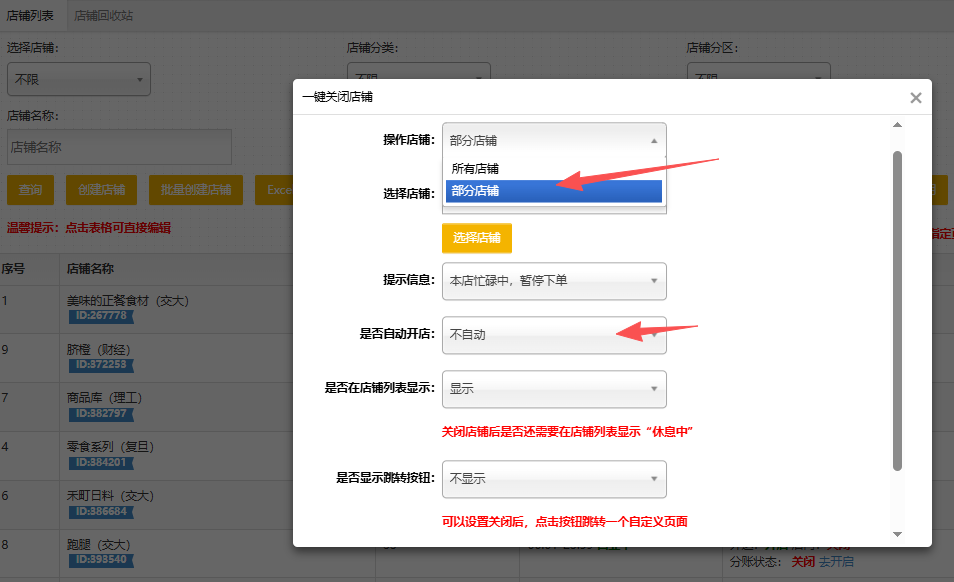The height and width of the screenshot is (582, 954).
Task: Click scrollbar up arrow in dialog
Action: (897, 125)
